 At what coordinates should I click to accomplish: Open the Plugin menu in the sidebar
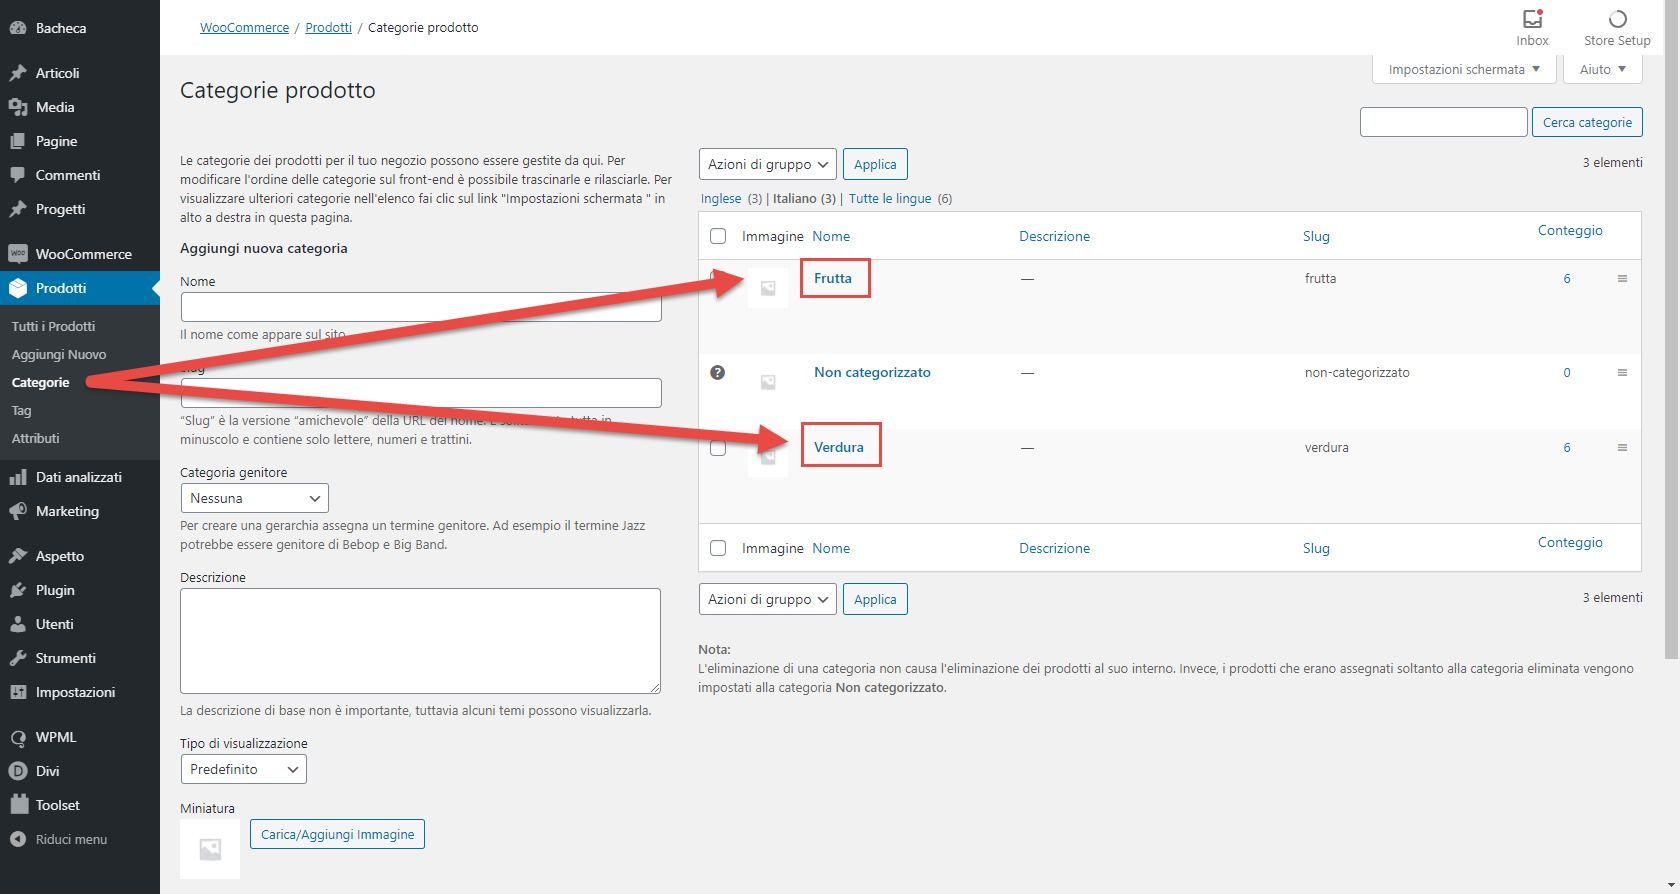pyautogui.click(x=55, y=590)
